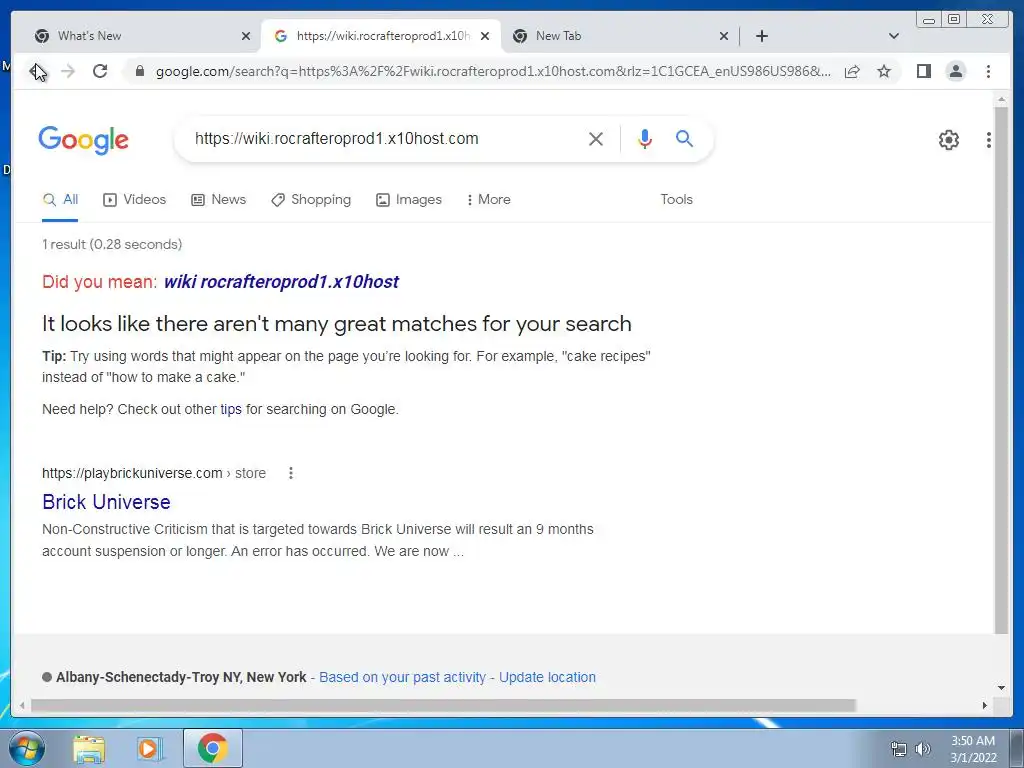Viewport: 1024px width, 768px height.
Task: Click the Update location link
Action: [547, 677]
